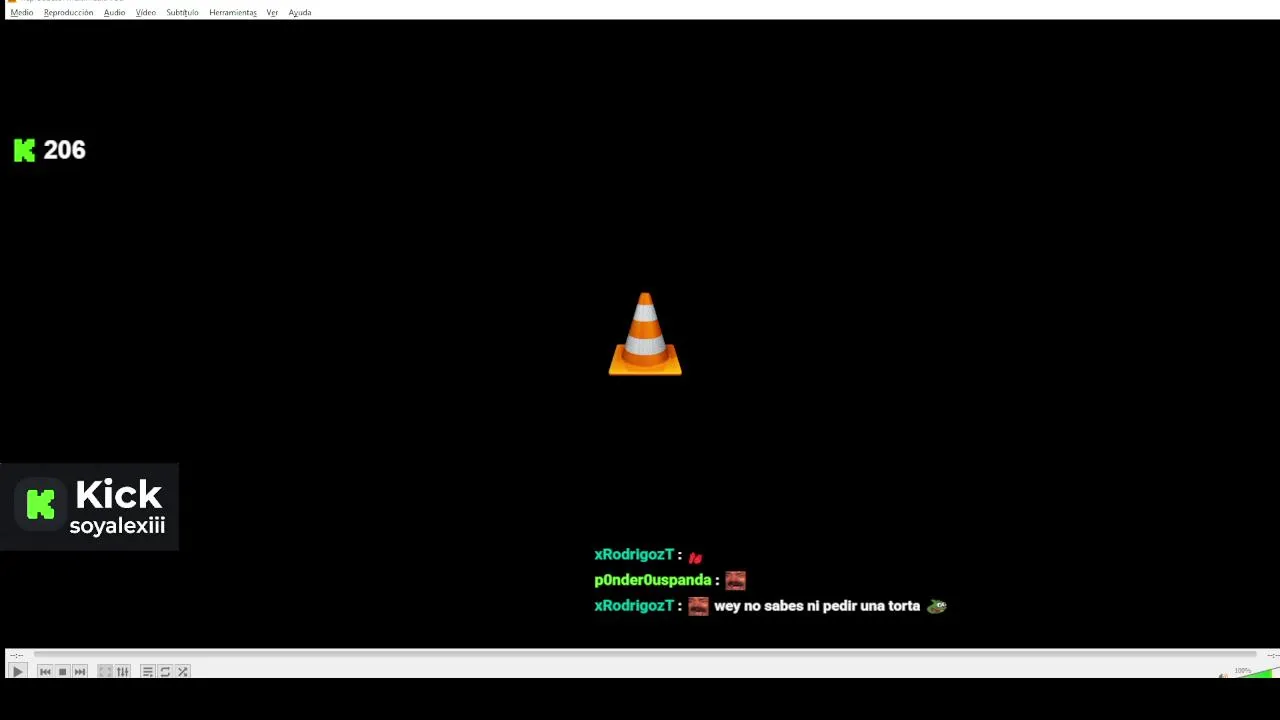This screenshot has width=1280, height=720.
Task: Show extended settings equalizer panel
Action: point(123,672)
